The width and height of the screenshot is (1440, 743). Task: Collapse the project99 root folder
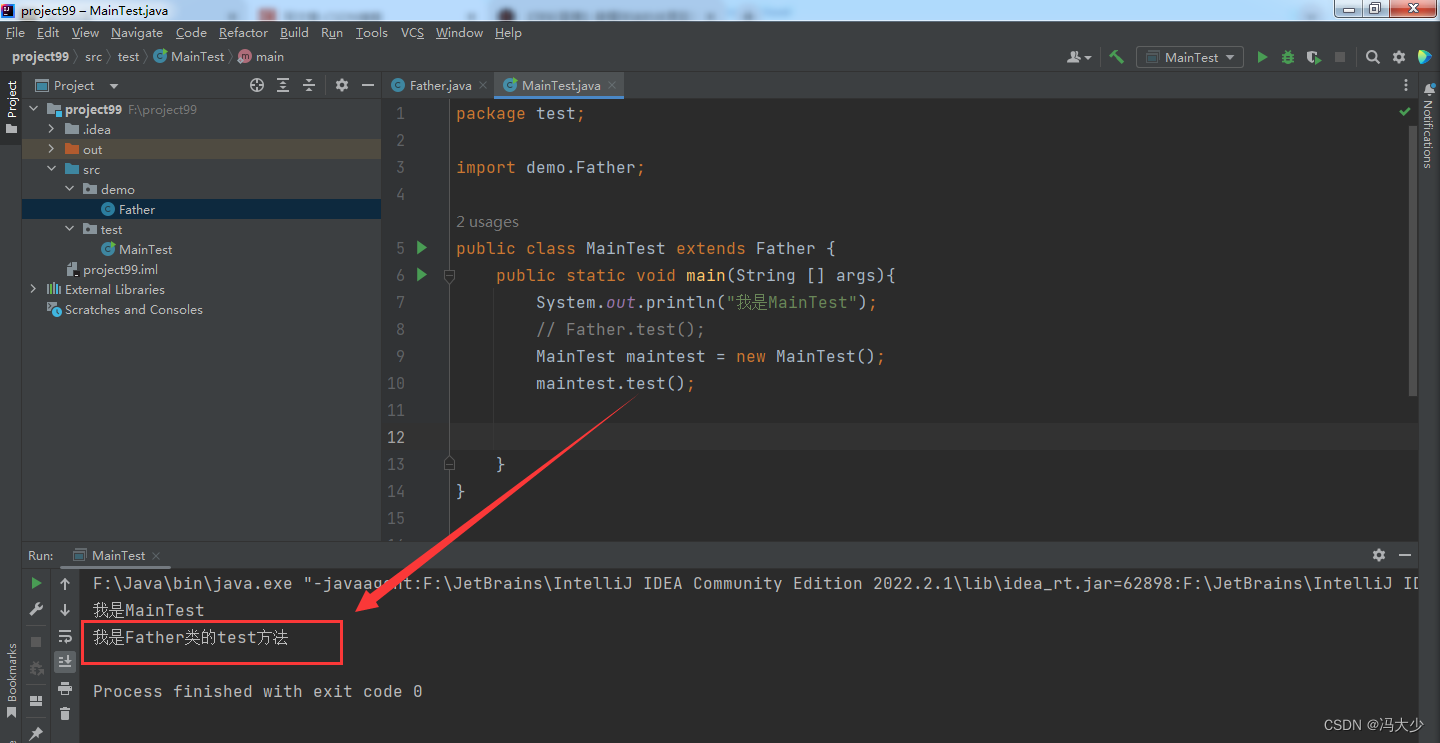pos(33,109)
